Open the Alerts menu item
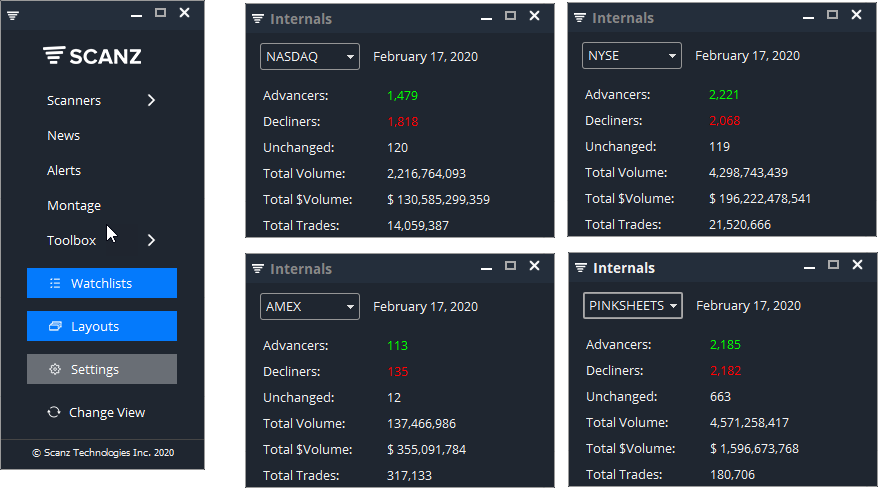The height and width of the screenshot is (489, 879). [64, 170]
